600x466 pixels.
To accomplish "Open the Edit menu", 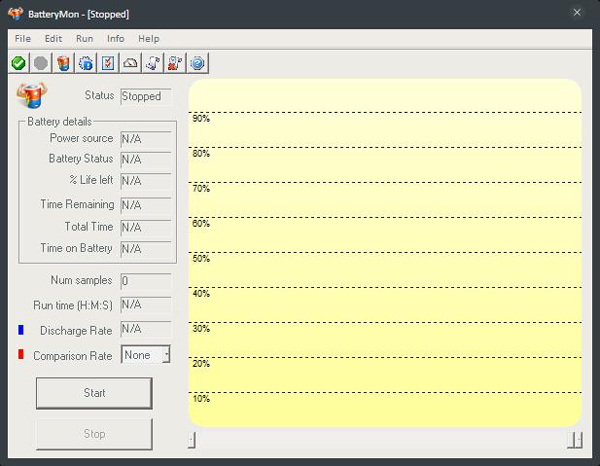I will point(53,39).
